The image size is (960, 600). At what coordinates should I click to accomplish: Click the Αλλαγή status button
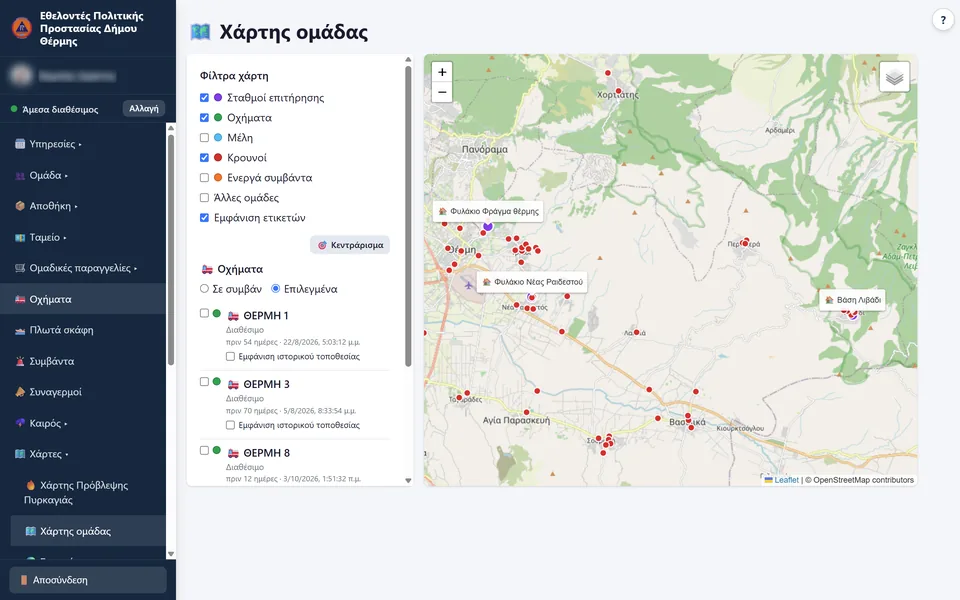pyautogui.click(x=144, y=108)
